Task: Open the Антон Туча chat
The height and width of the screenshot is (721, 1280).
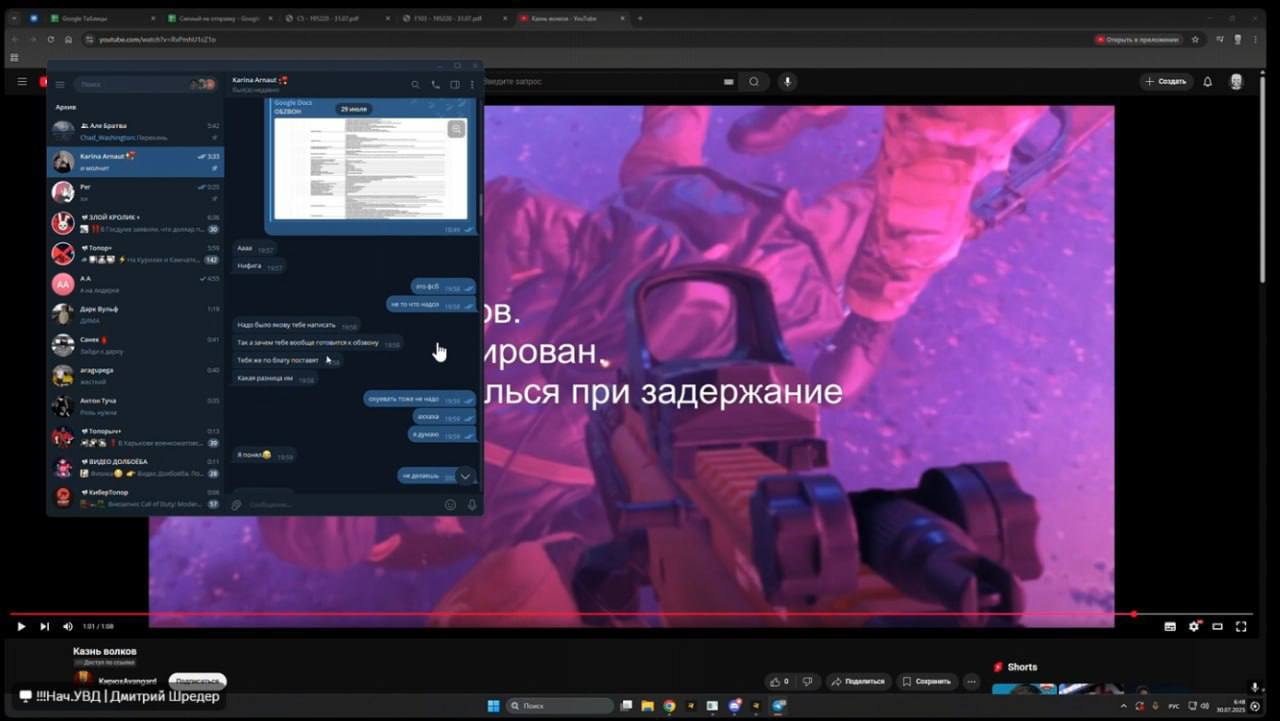Action: 135,406
